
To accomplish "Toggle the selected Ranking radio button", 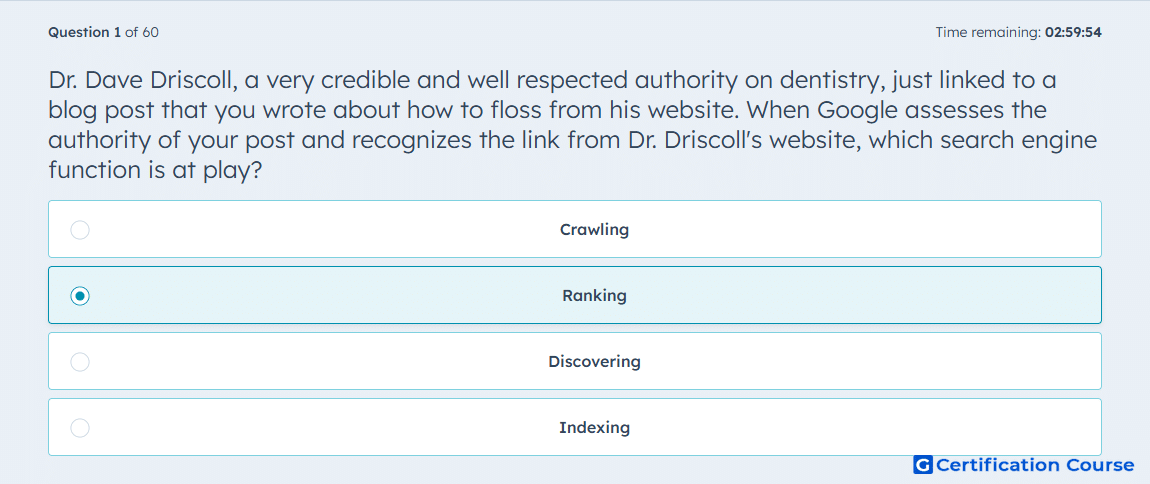I will point(80,296).
